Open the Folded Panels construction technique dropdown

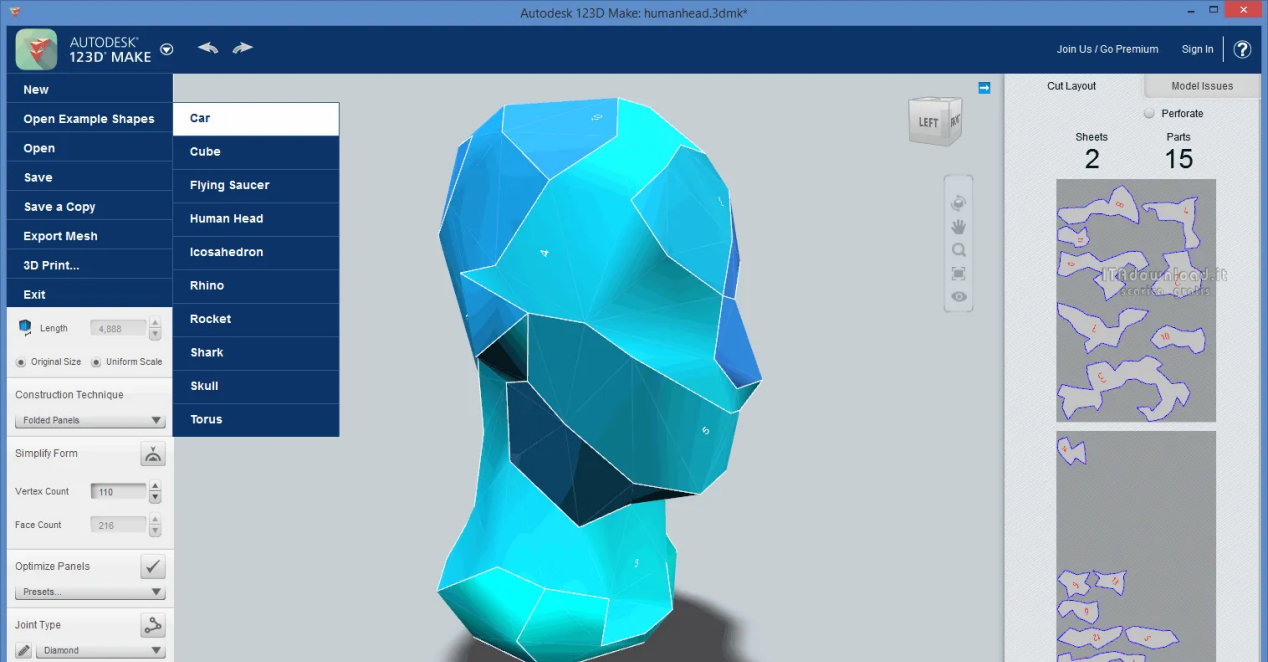click(x=90, y=420)
